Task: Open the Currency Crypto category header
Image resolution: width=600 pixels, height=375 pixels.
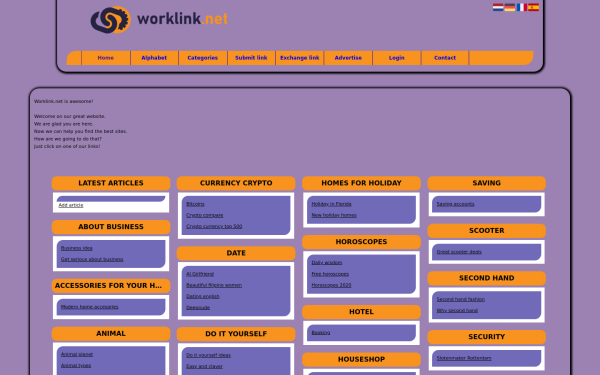Action: [236, 183]
